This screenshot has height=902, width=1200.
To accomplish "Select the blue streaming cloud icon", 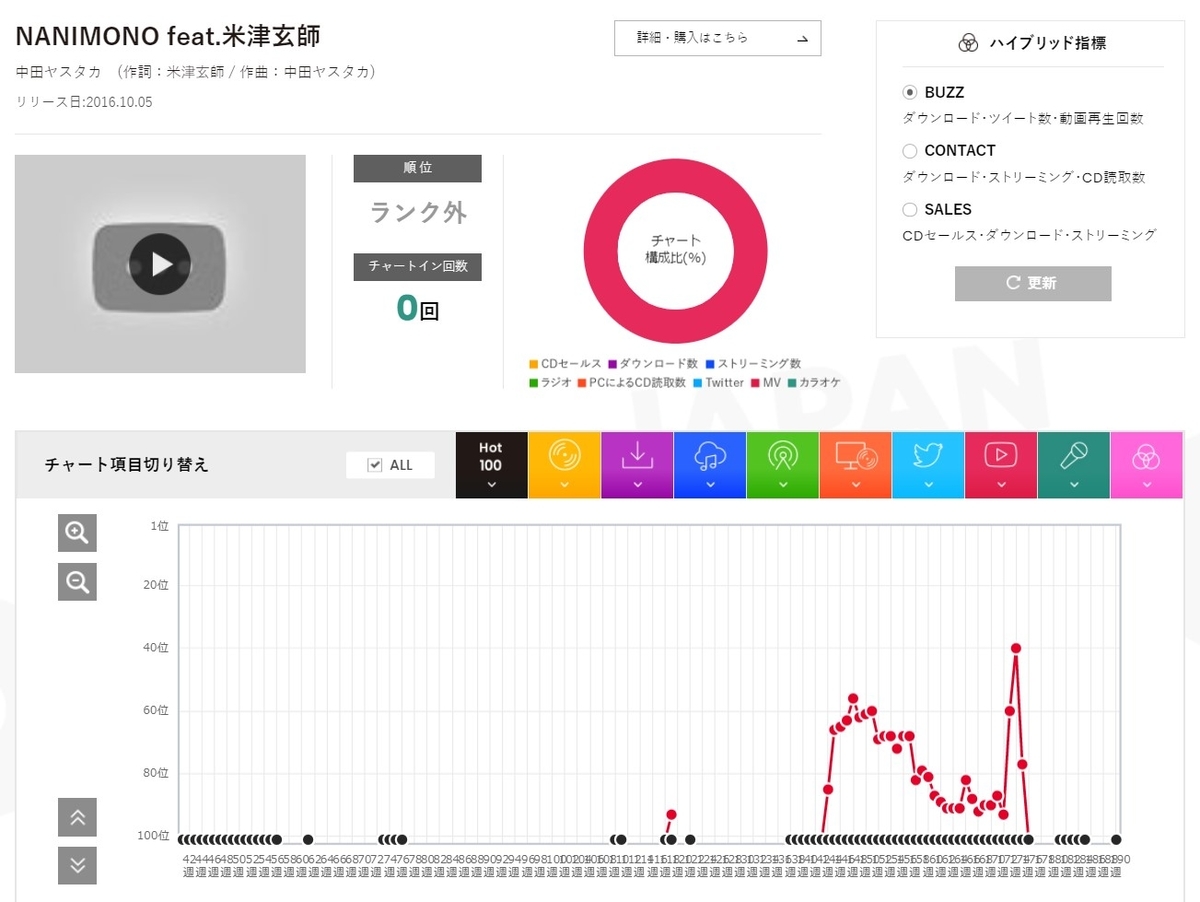I will [x=710, y=465].
